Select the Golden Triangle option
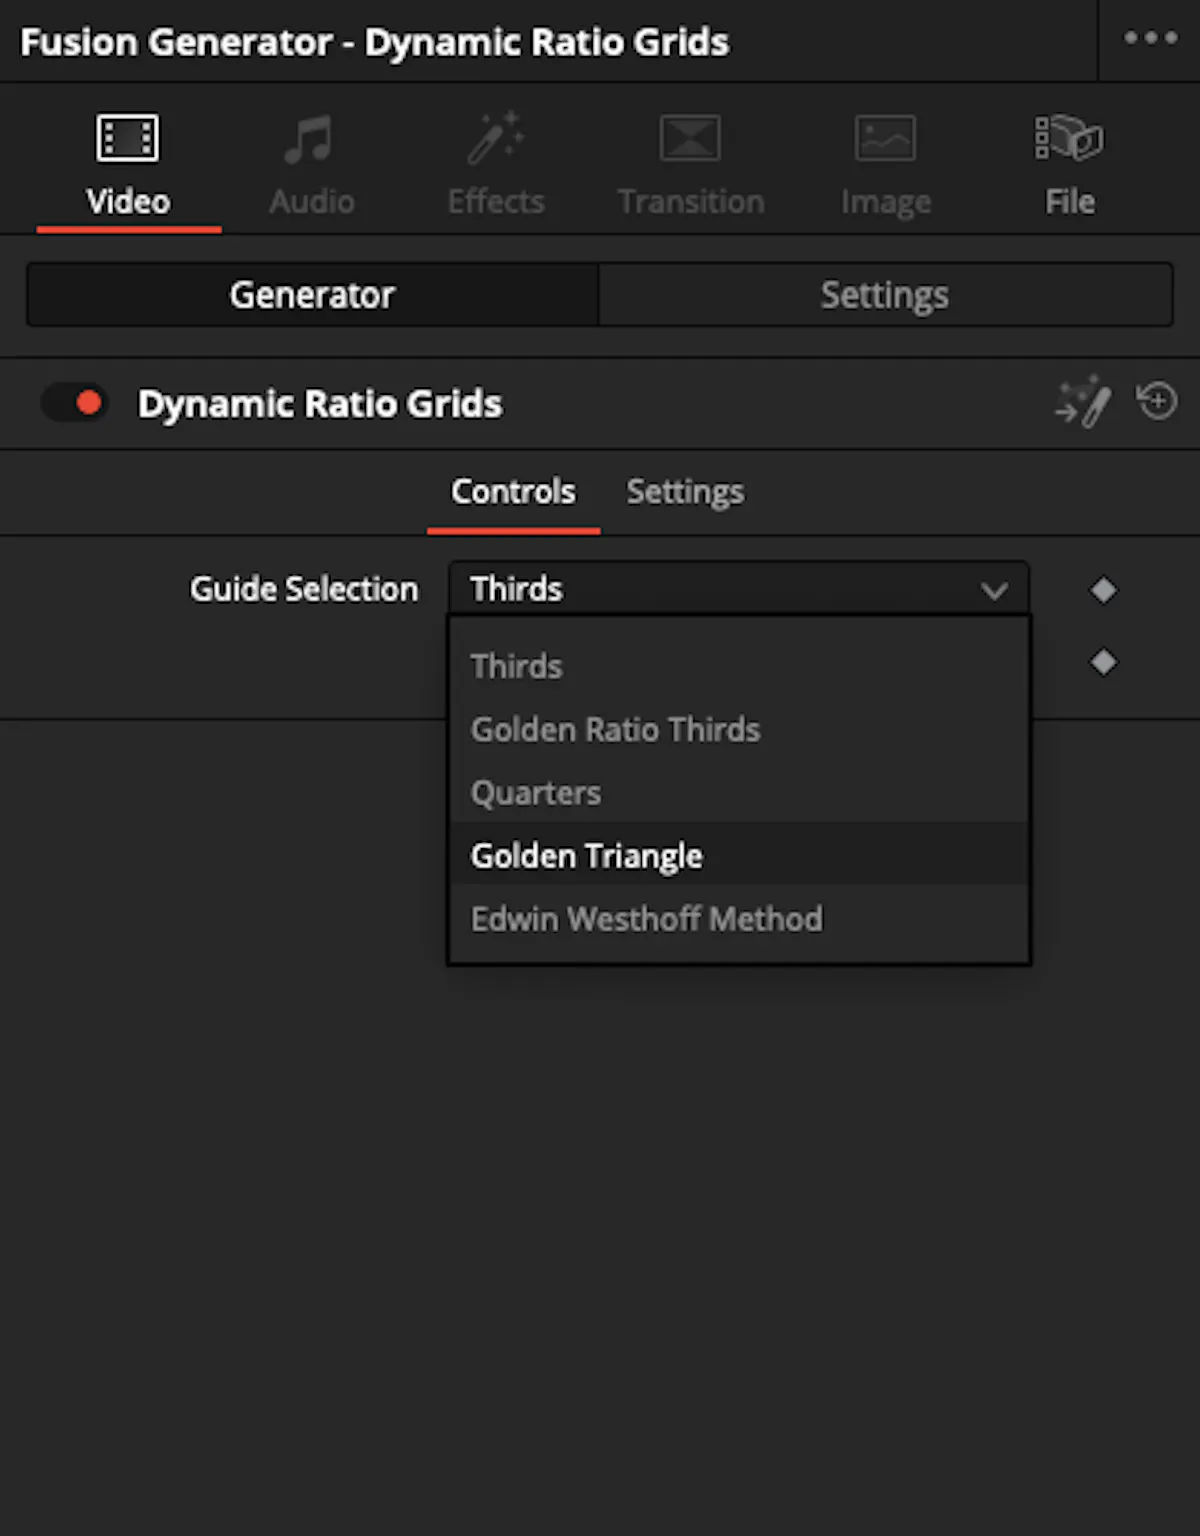This screenshot has height=1536, width=1200. coord(739,855)
